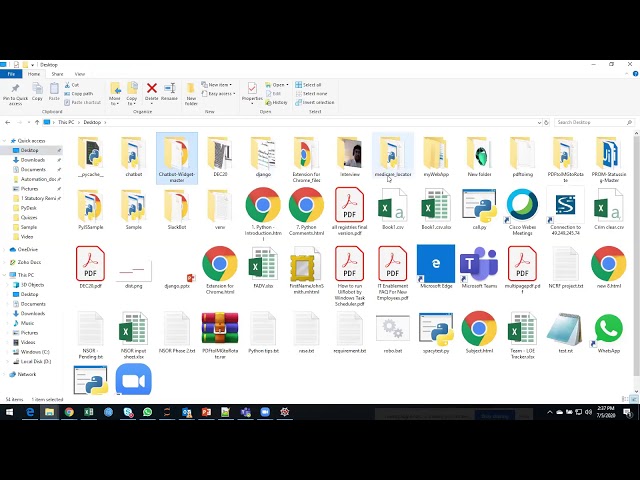Click the Windows Start button
This screenshot has width=640, height=480.
pyautogui.click(x=9, y=412)
